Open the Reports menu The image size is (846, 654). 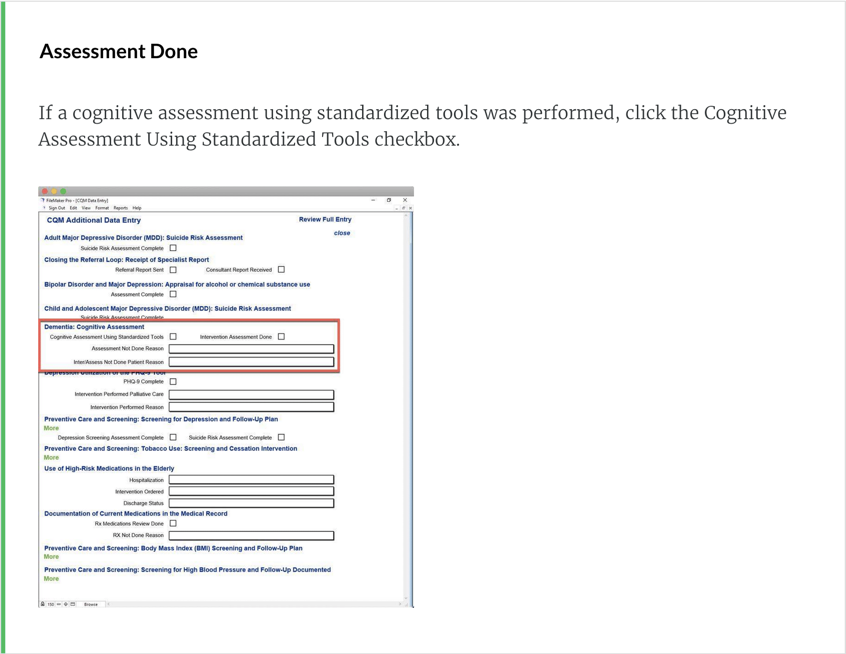point(120,208)
